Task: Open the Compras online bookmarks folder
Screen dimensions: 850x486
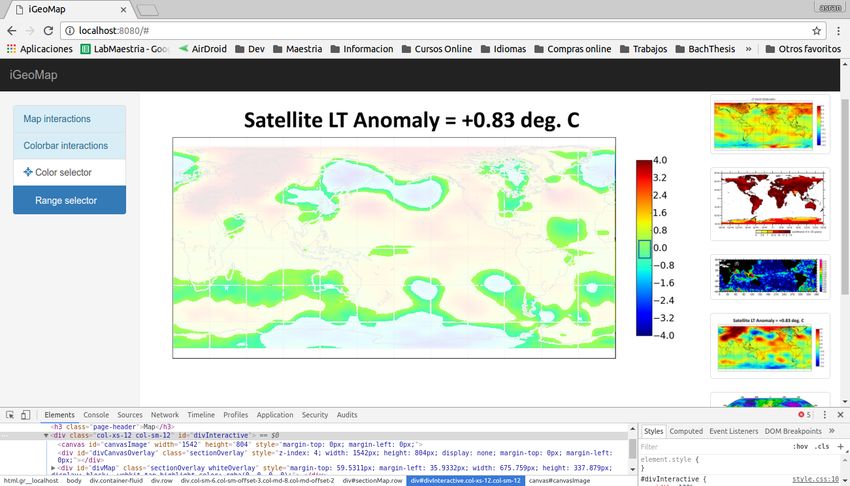Action: pyautogui.click(x=573, y=49)
